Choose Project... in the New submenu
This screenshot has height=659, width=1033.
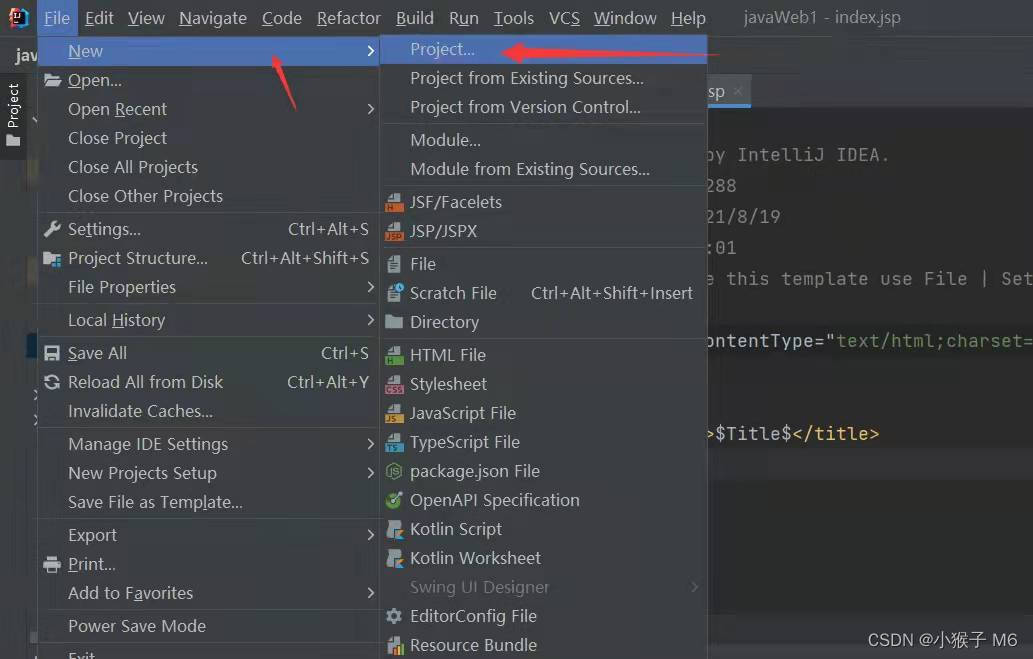pos(544,49)
